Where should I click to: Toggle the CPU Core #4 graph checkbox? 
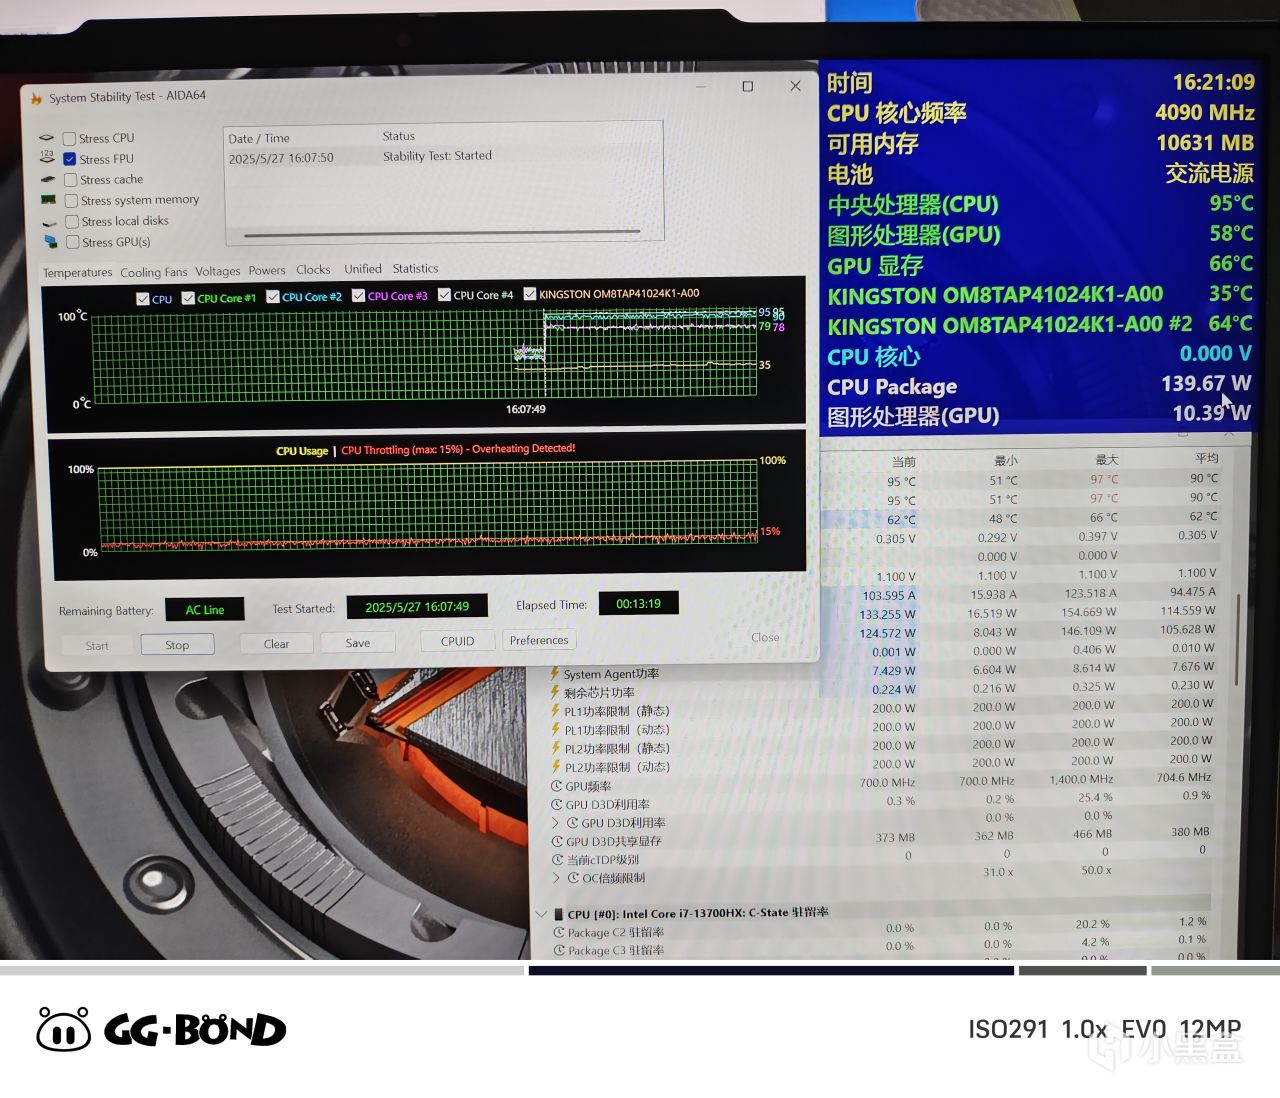(x=445, y=295)
